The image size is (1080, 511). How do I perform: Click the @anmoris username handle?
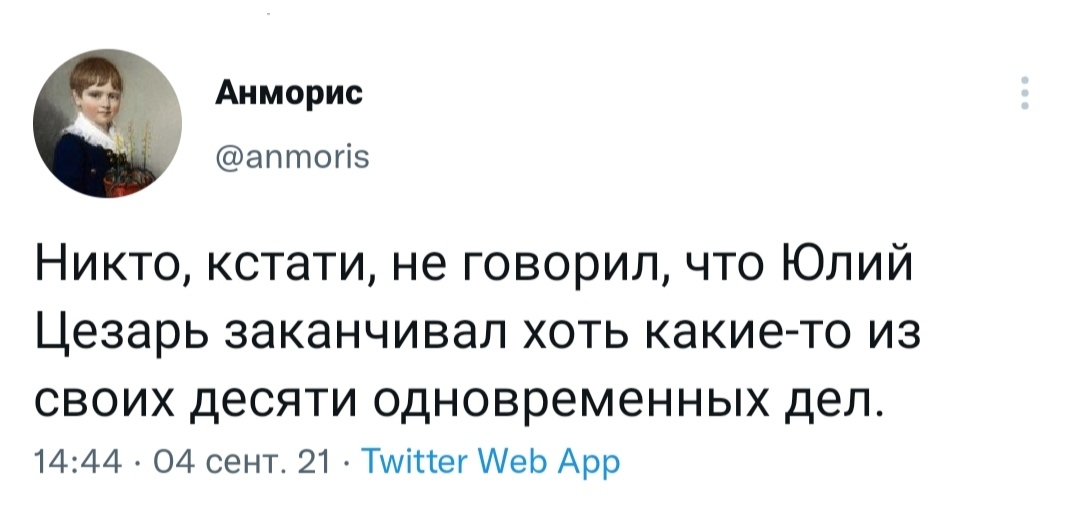pyautogui.click(x=292, y=156)
